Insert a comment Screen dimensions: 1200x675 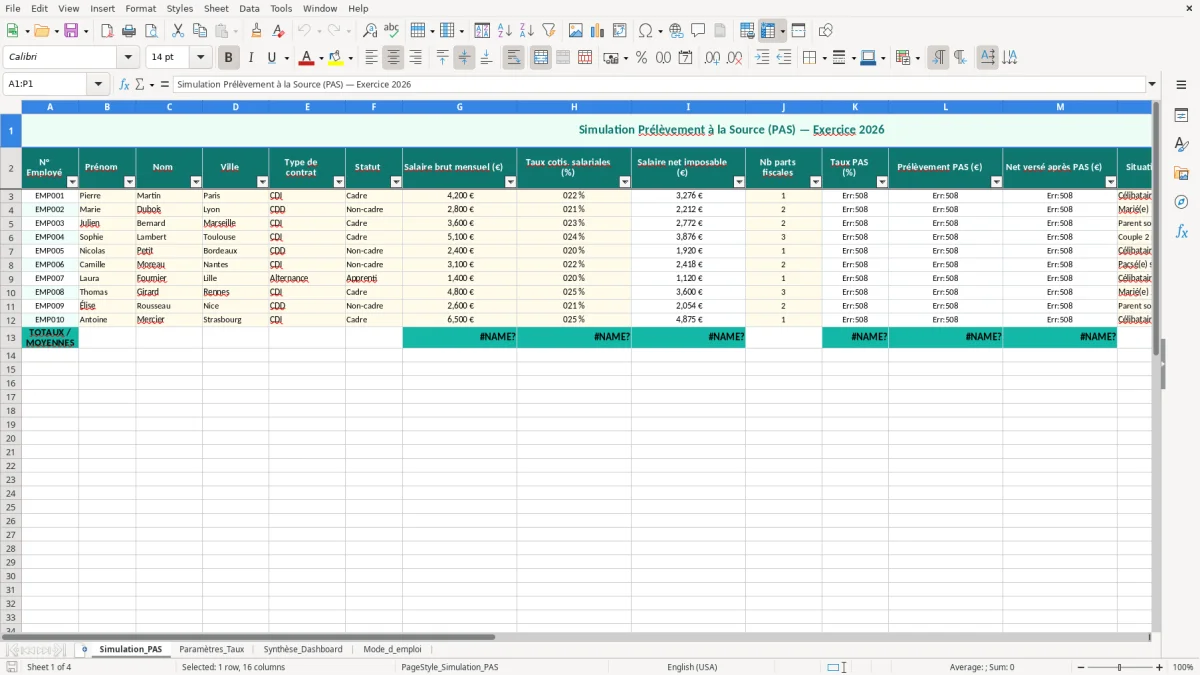(698, 31)
